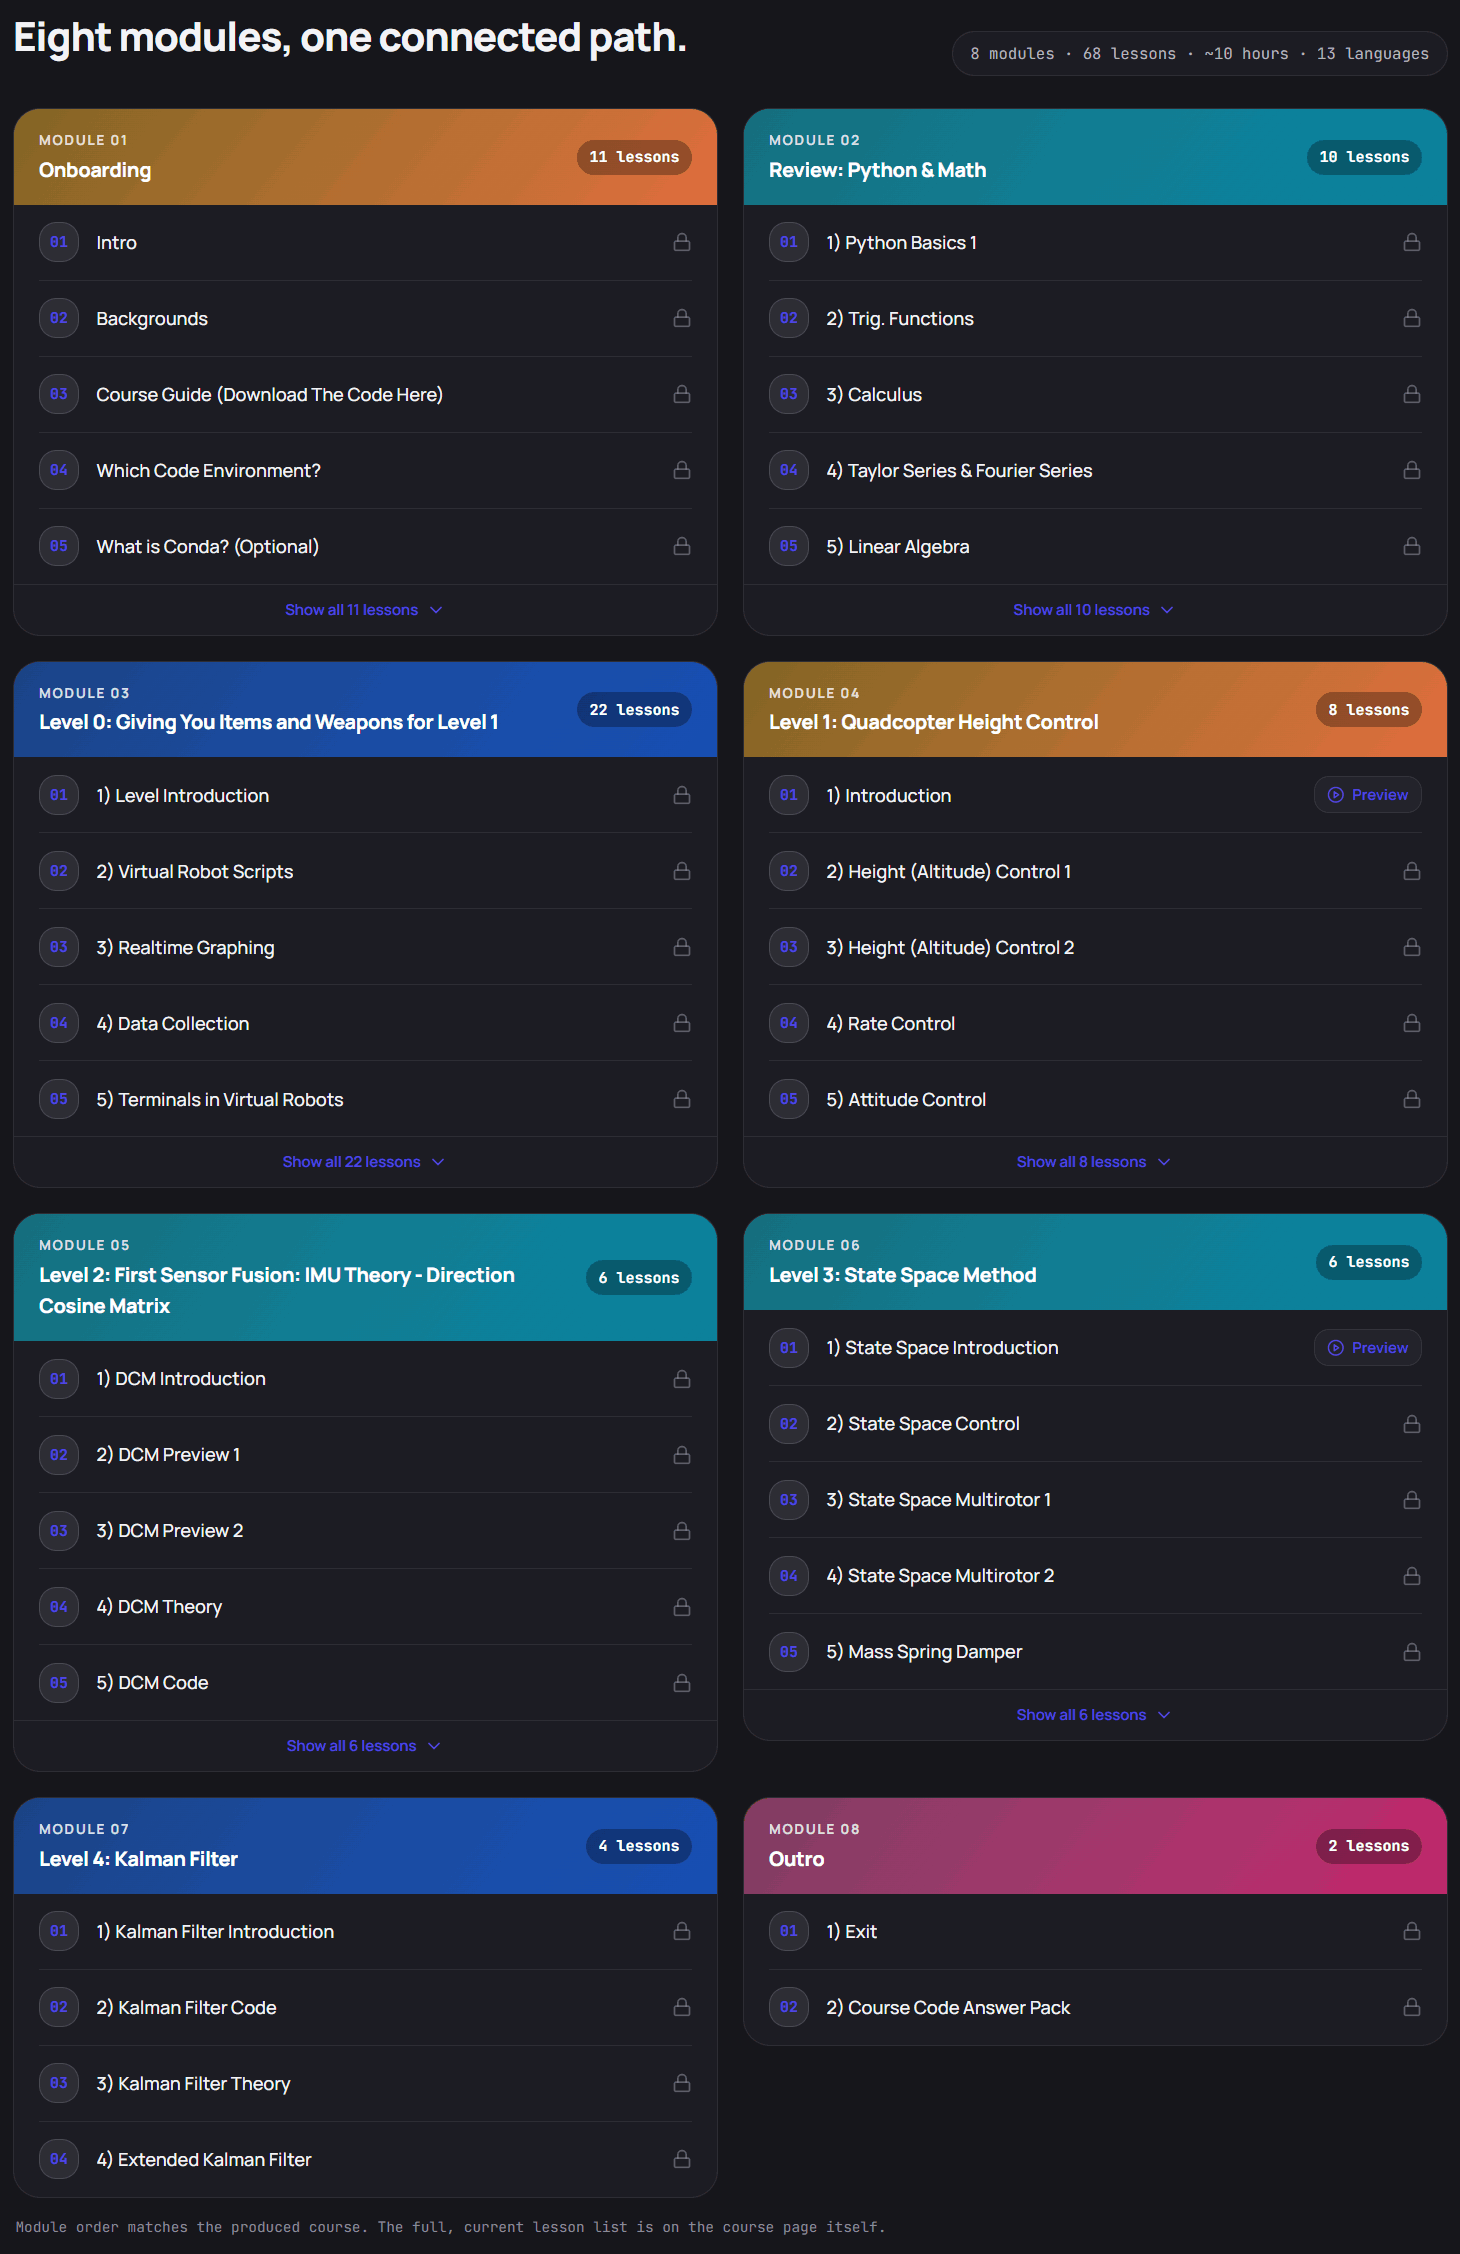Screen dimensions: 1460x2254
Task: Click the lock icon beside Intro lesson
Action: tap(682, 242)
